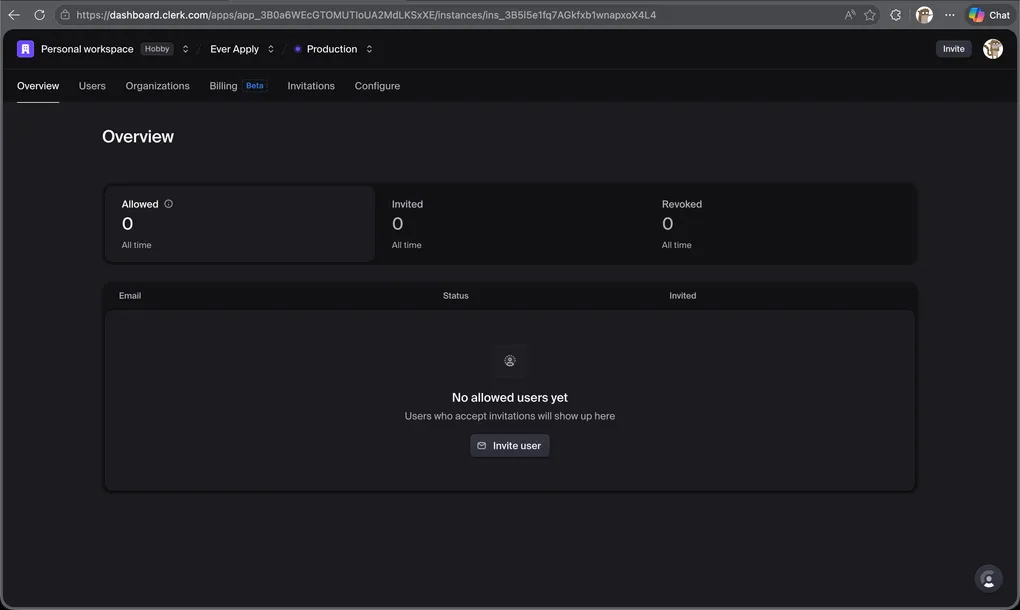Click the Clerk workspace logo icon
The image size is (1020, 610).
tap(25, 49)
